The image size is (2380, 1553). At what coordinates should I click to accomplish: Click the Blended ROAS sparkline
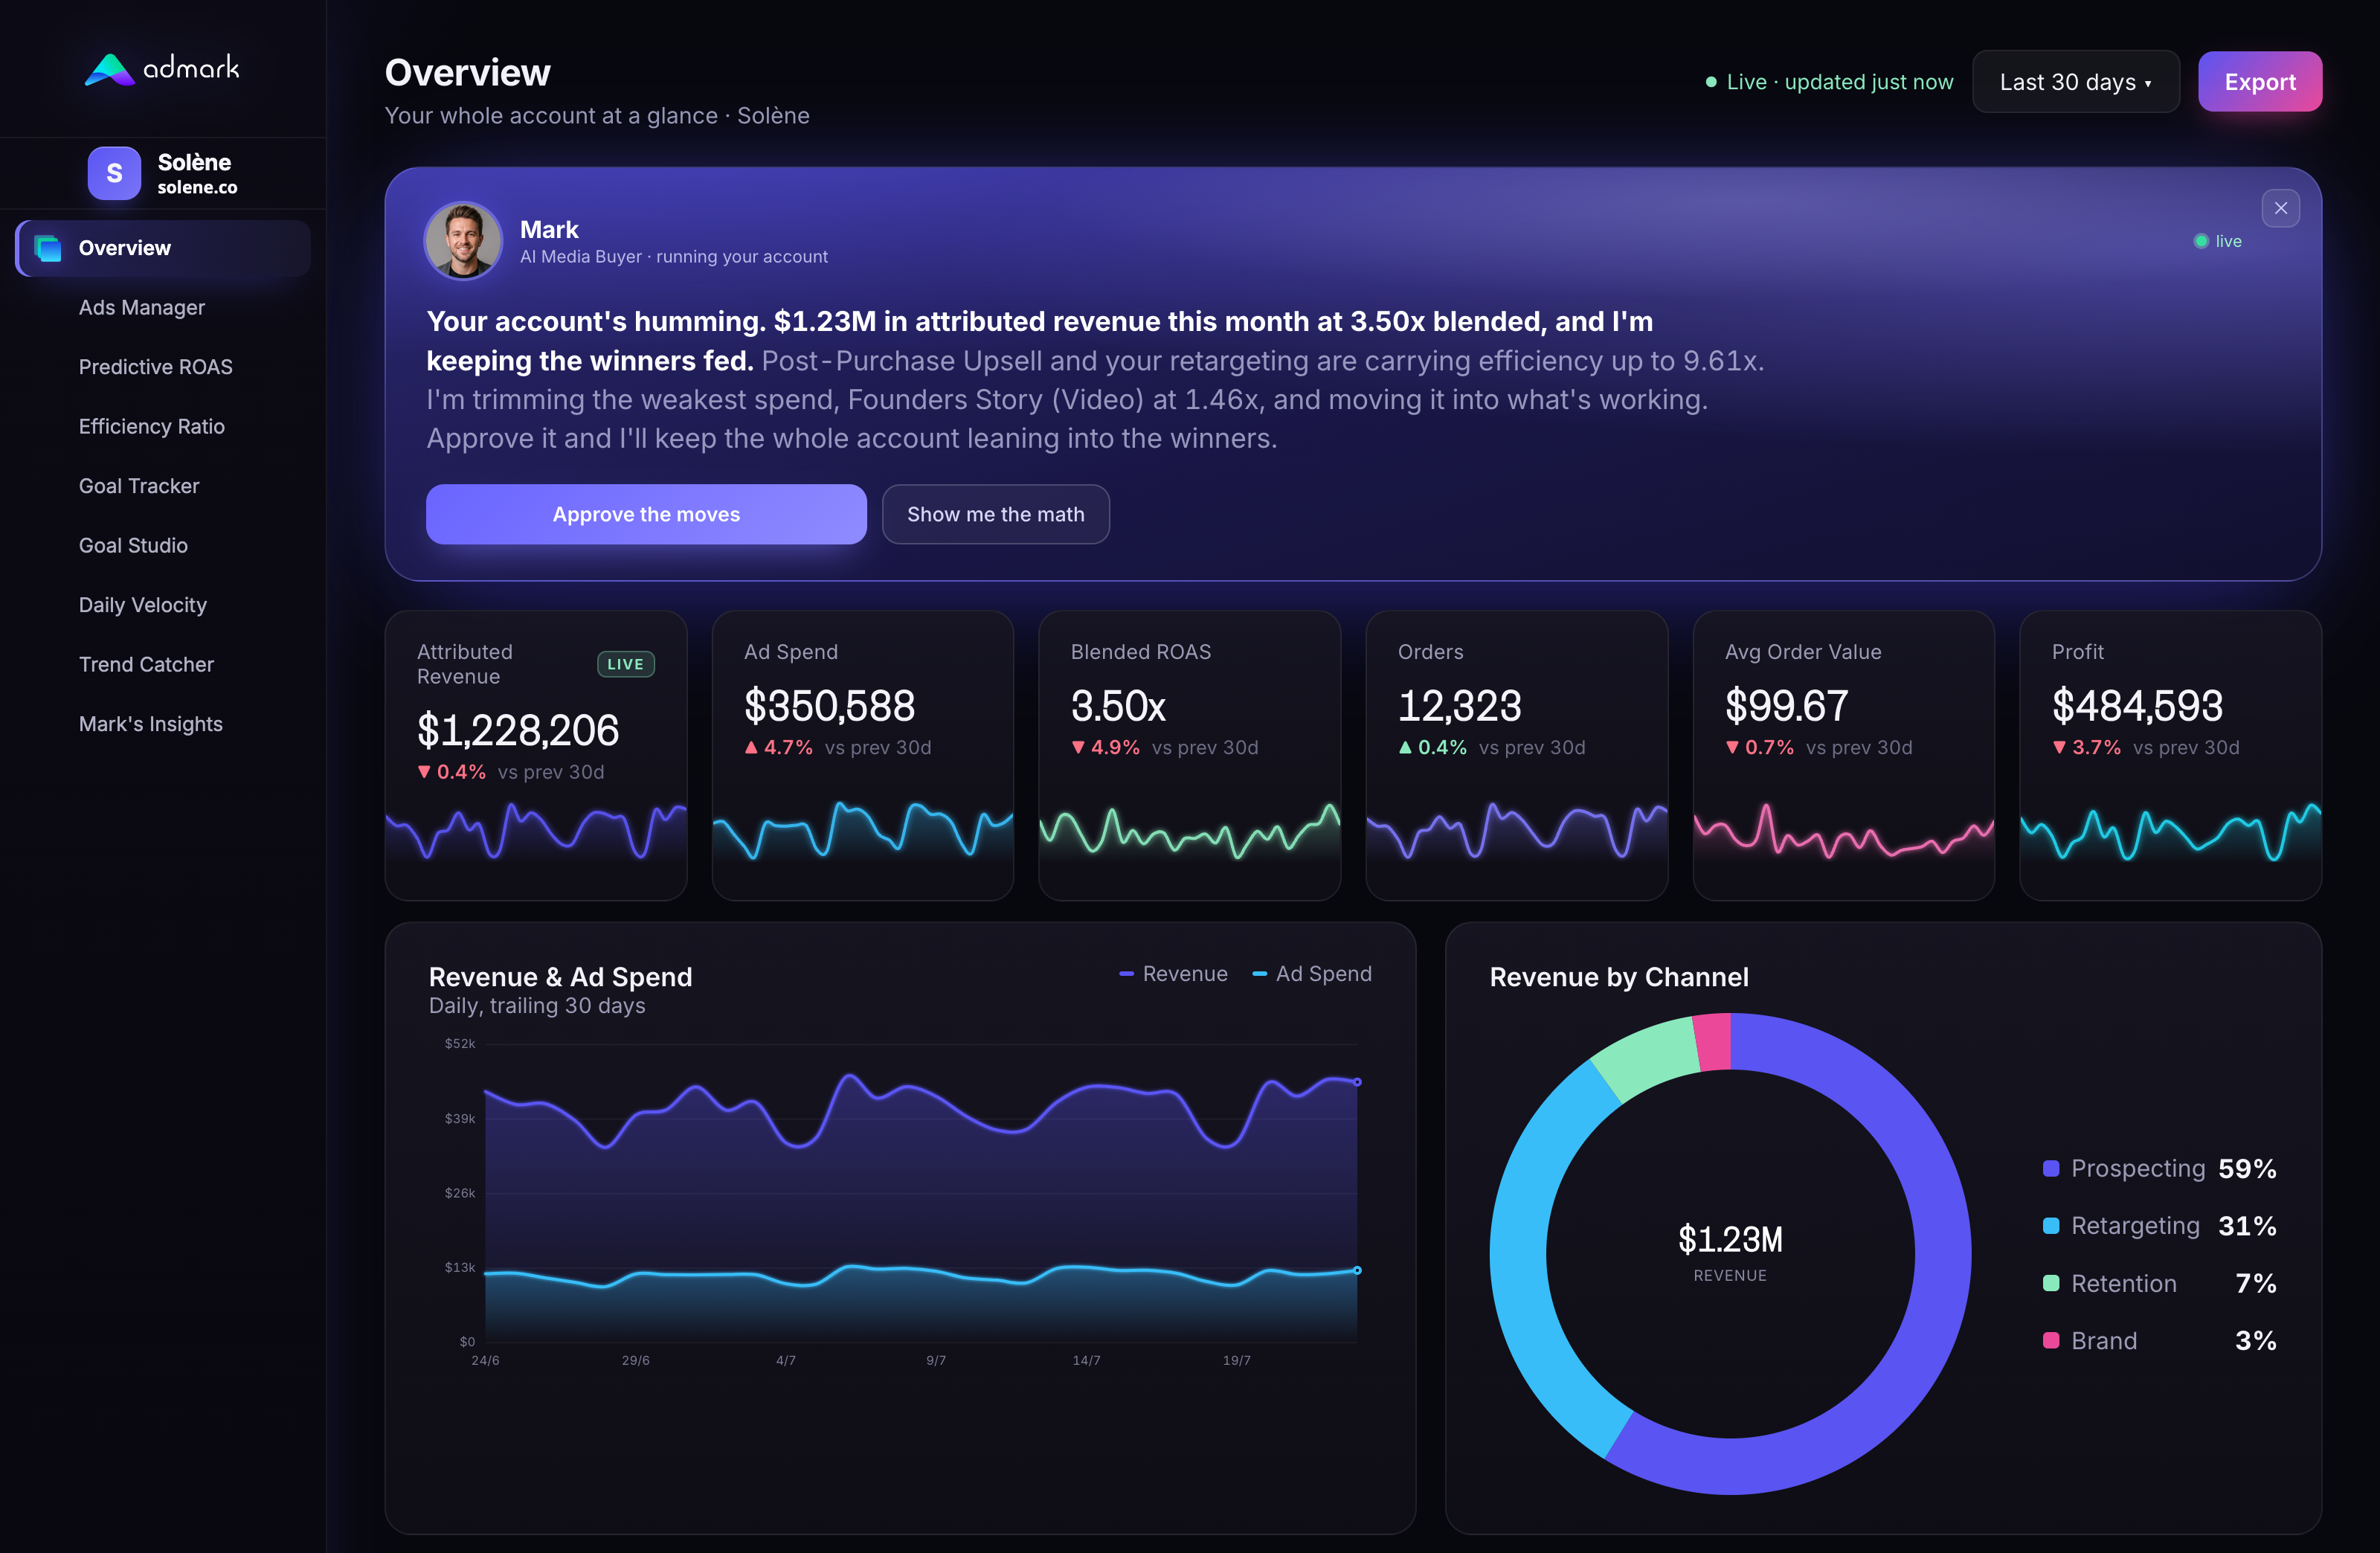(x=1189, y=830)
